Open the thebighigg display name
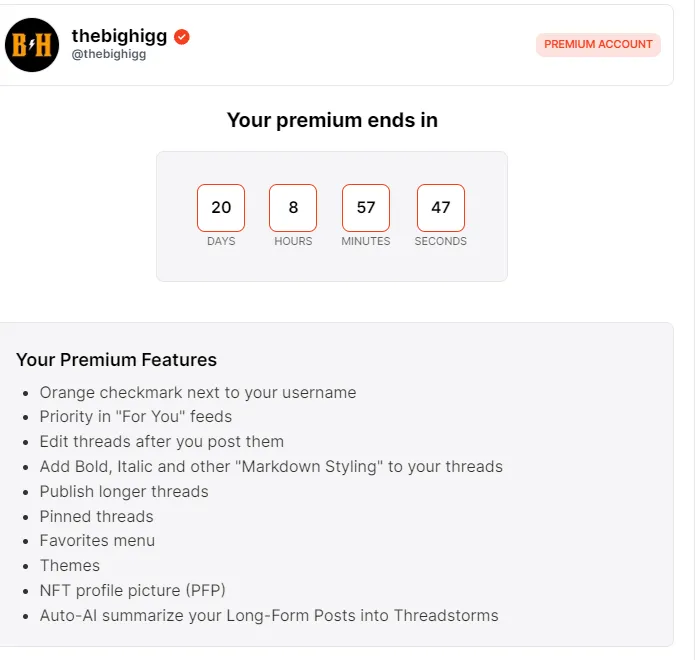The width and height of the screenshot is (700, 660). [119, 36]
